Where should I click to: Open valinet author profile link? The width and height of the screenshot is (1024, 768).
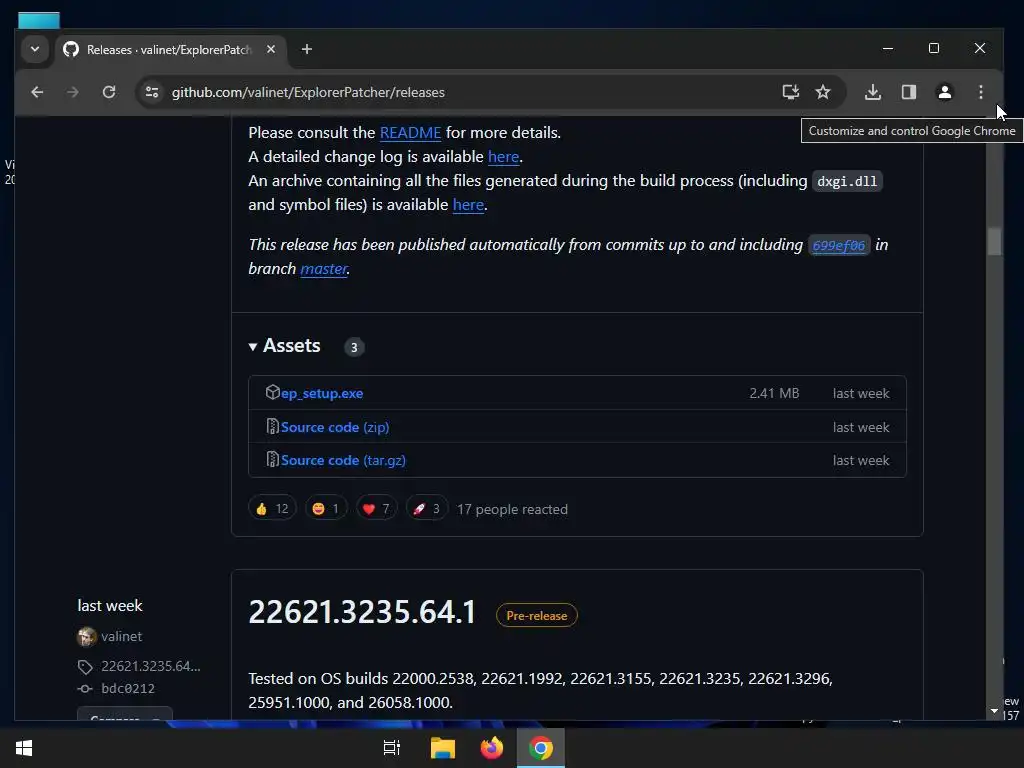[x=121, y=636]
